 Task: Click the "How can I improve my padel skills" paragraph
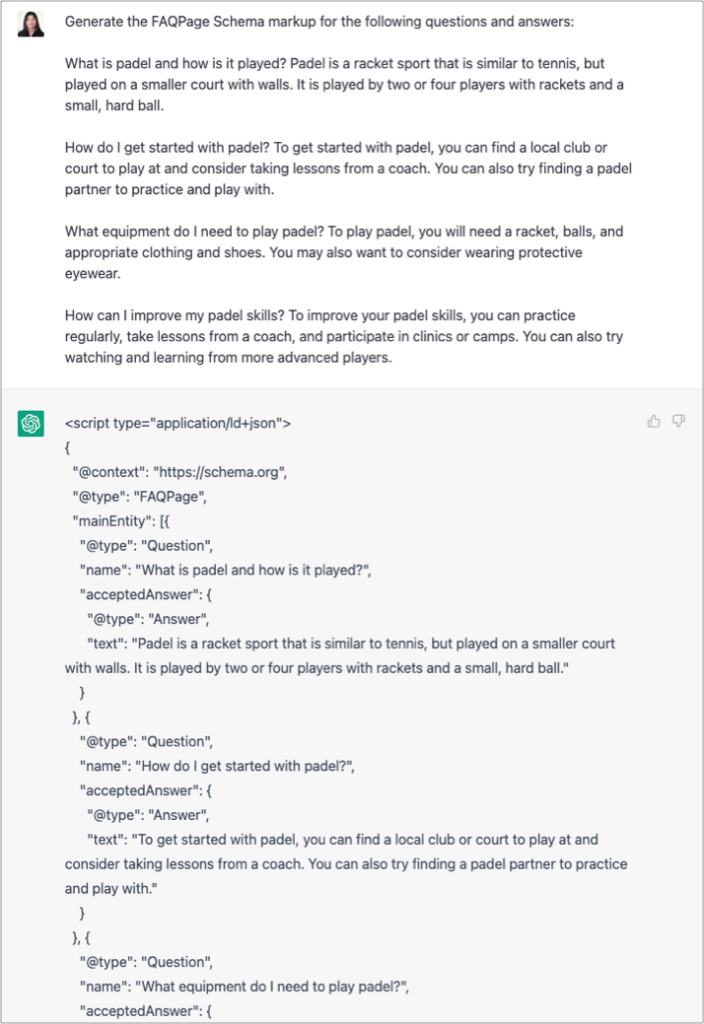[x=344, y=336]
